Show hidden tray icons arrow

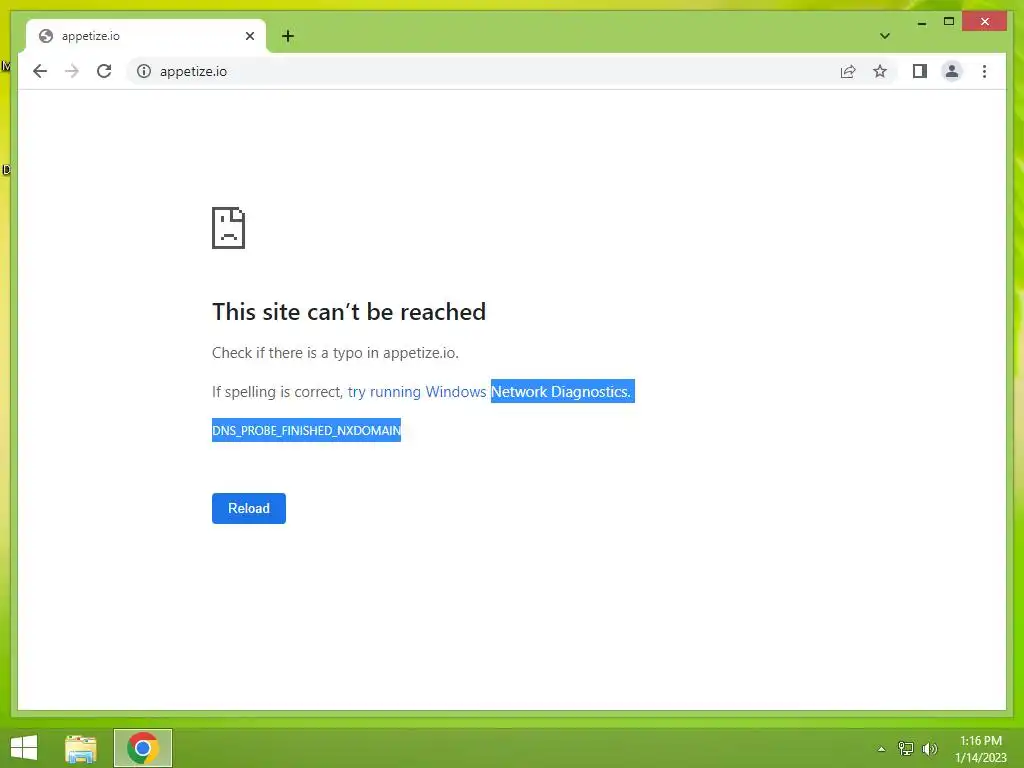pyautogui.click(x=881, y=749)
